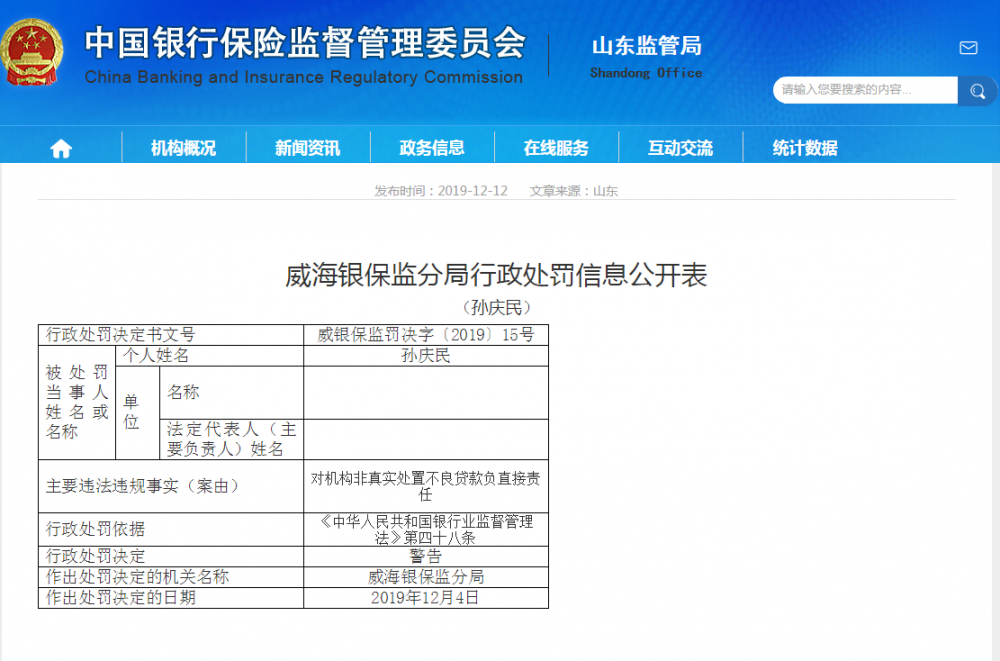Viewport: 1000px width, 661px height.
Task: Click the 山东监管局 header link
Action: (646, 46)
